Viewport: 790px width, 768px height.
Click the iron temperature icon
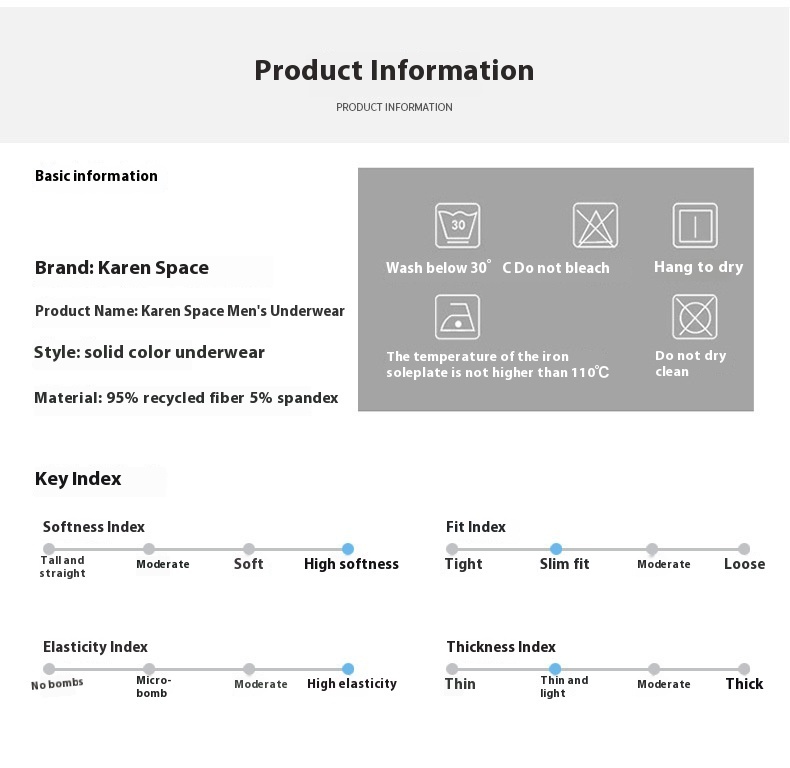tap(457, 317)
